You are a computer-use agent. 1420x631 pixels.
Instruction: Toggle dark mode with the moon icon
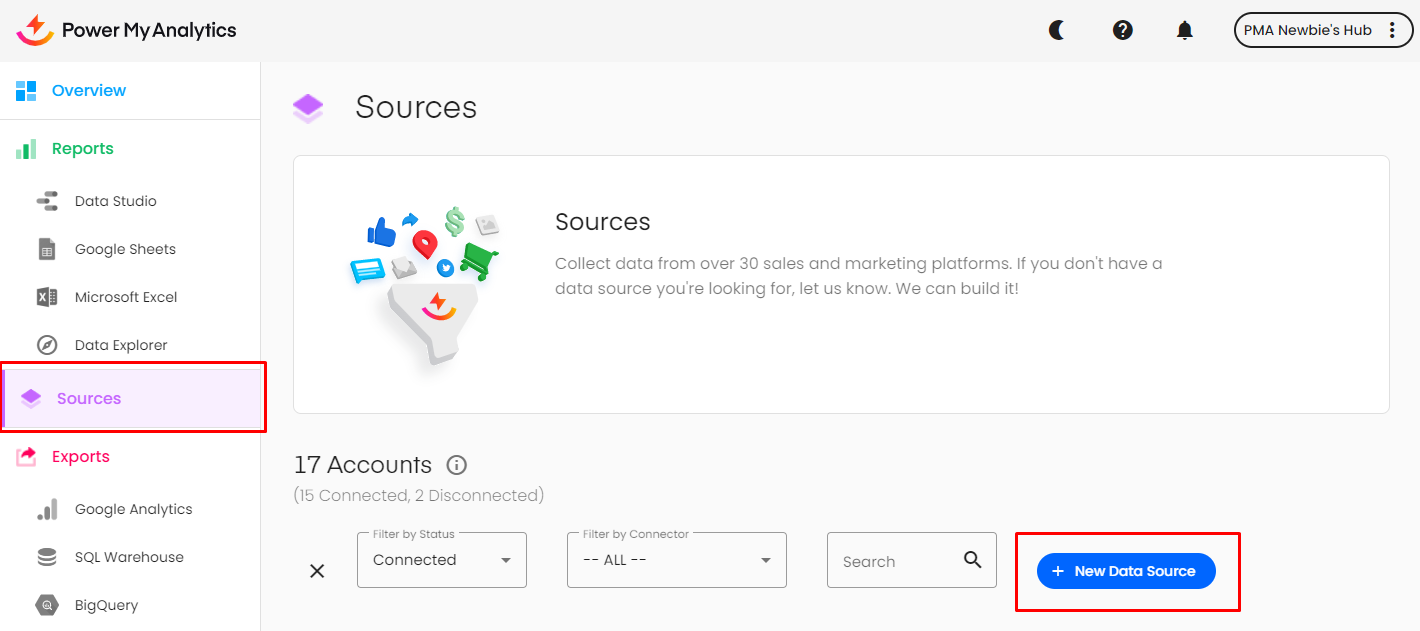tap(1057, 30)
